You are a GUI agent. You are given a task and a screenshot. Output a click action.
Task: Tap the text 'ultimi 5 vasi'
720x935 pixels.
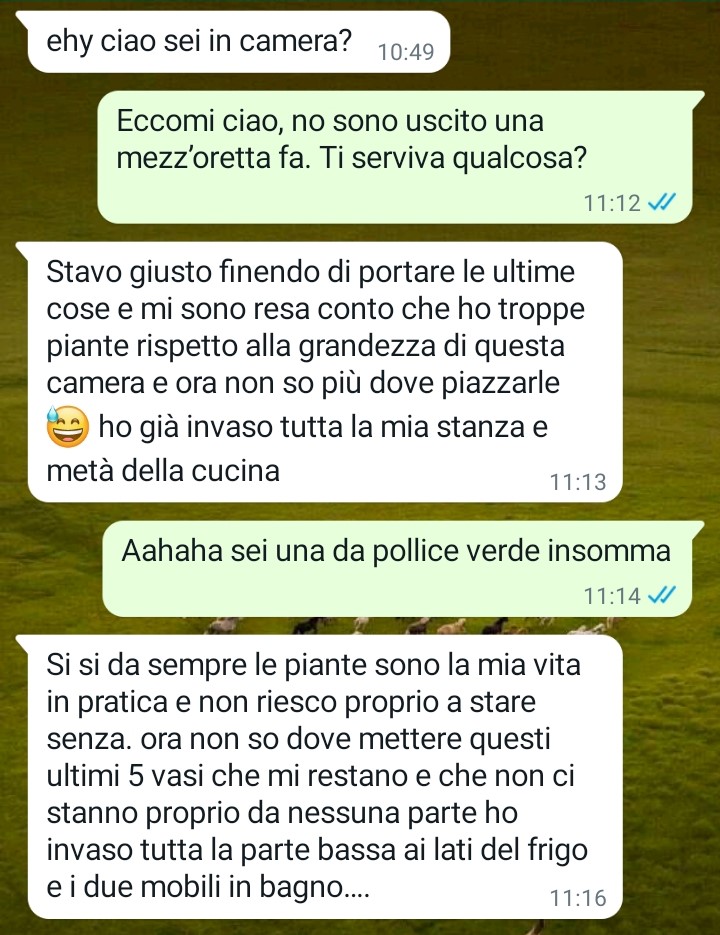[x=127, y=776]
